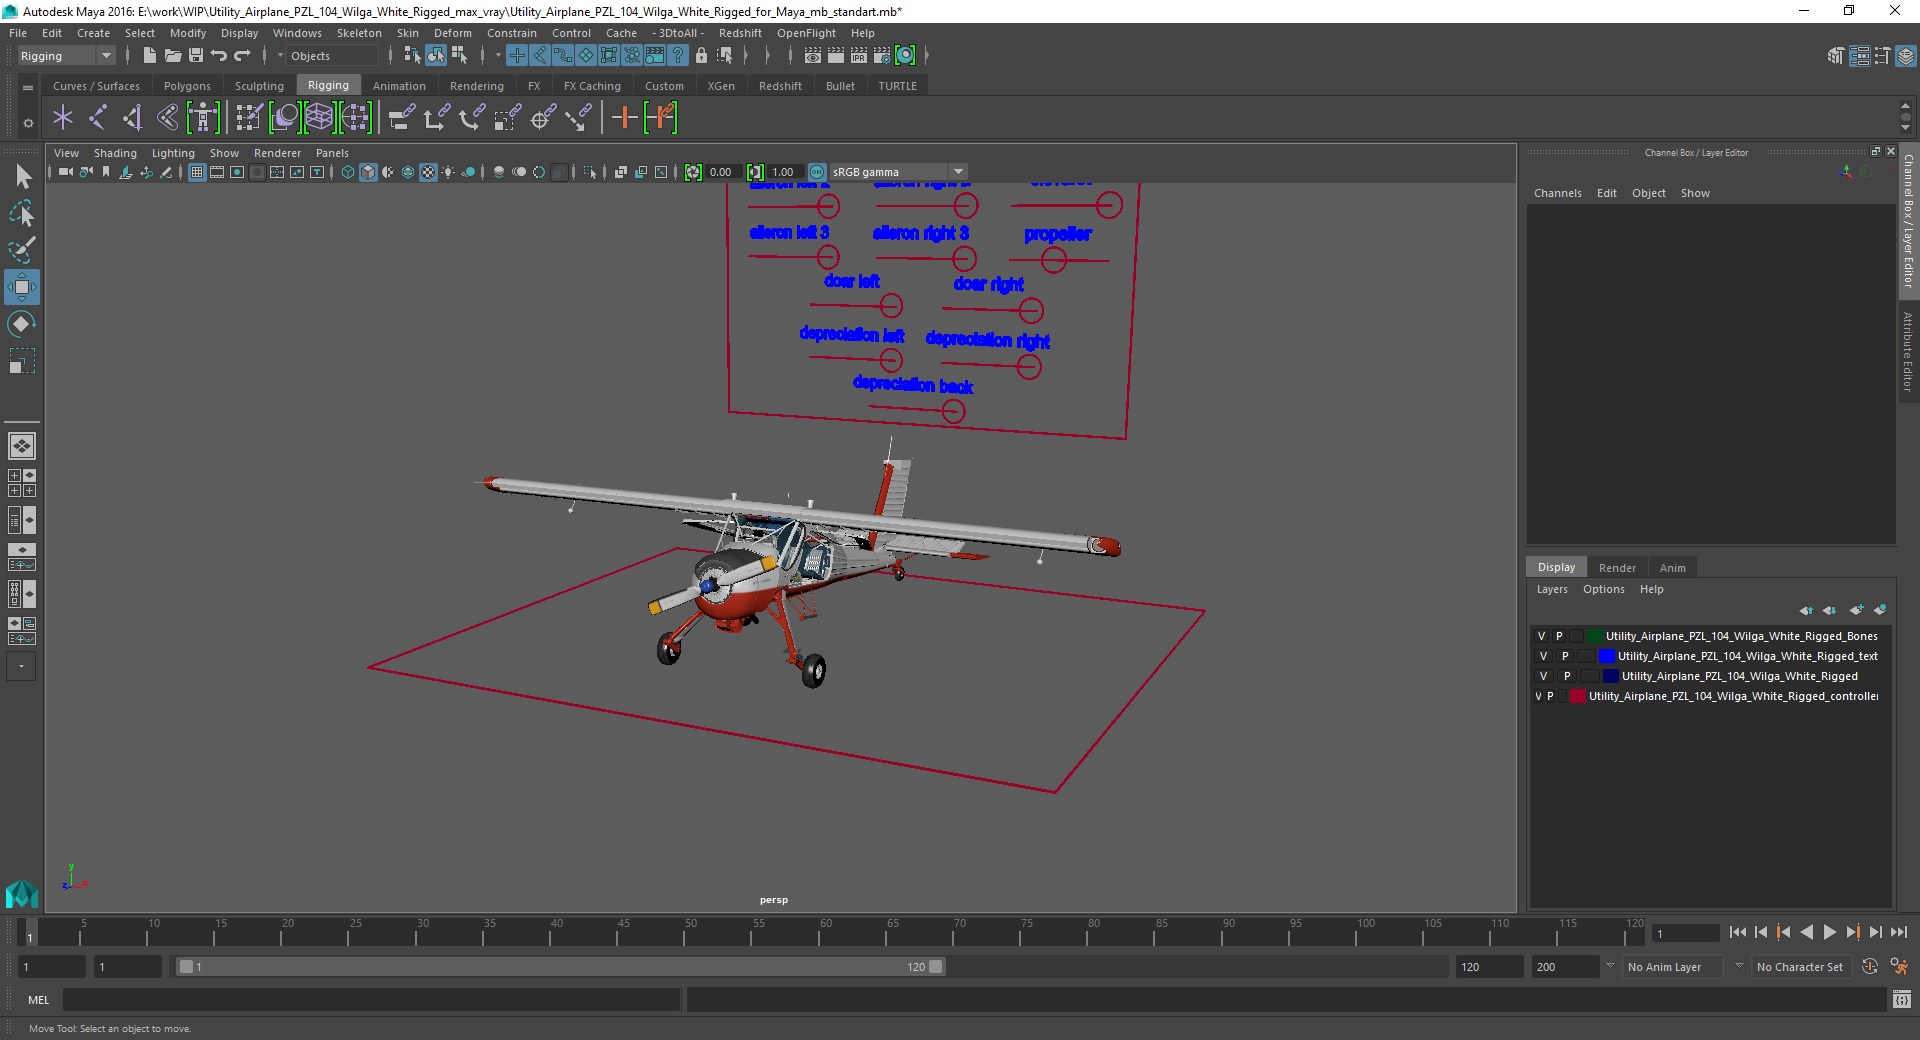
Task: Open the shelf options gear menu
Action: [x=28, y=123]
